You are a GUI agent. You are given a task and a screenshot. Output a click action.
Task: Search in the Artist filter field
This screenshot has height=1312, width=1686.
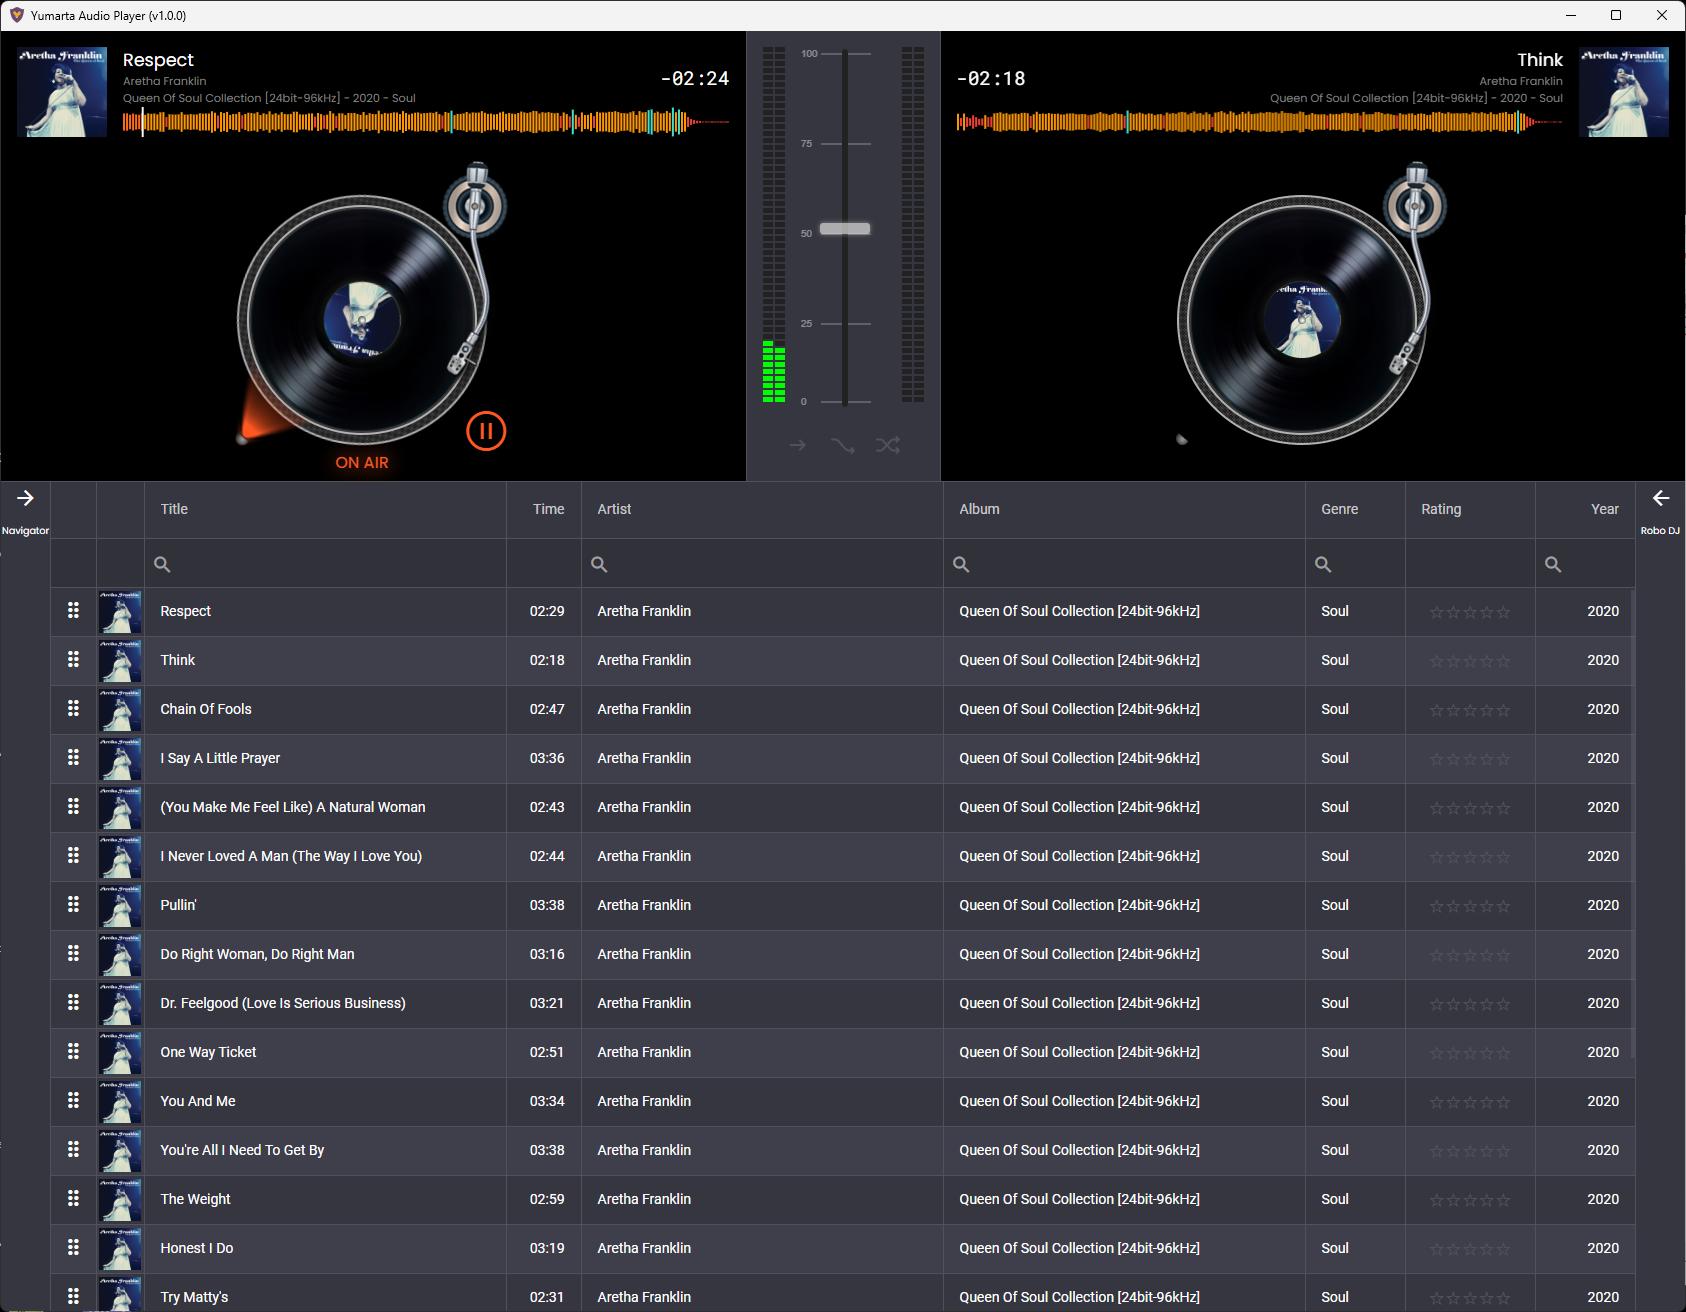coord(762,564)
